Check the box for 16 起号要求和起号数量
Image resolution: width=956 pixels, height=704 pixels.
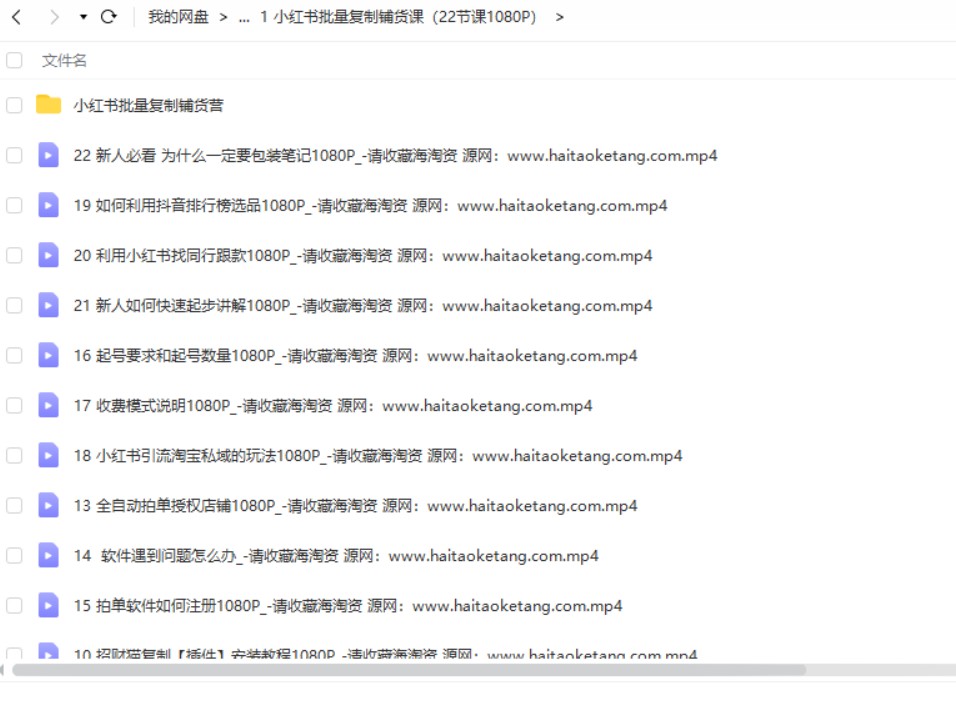pyautogui.click(x=14, y=355)
